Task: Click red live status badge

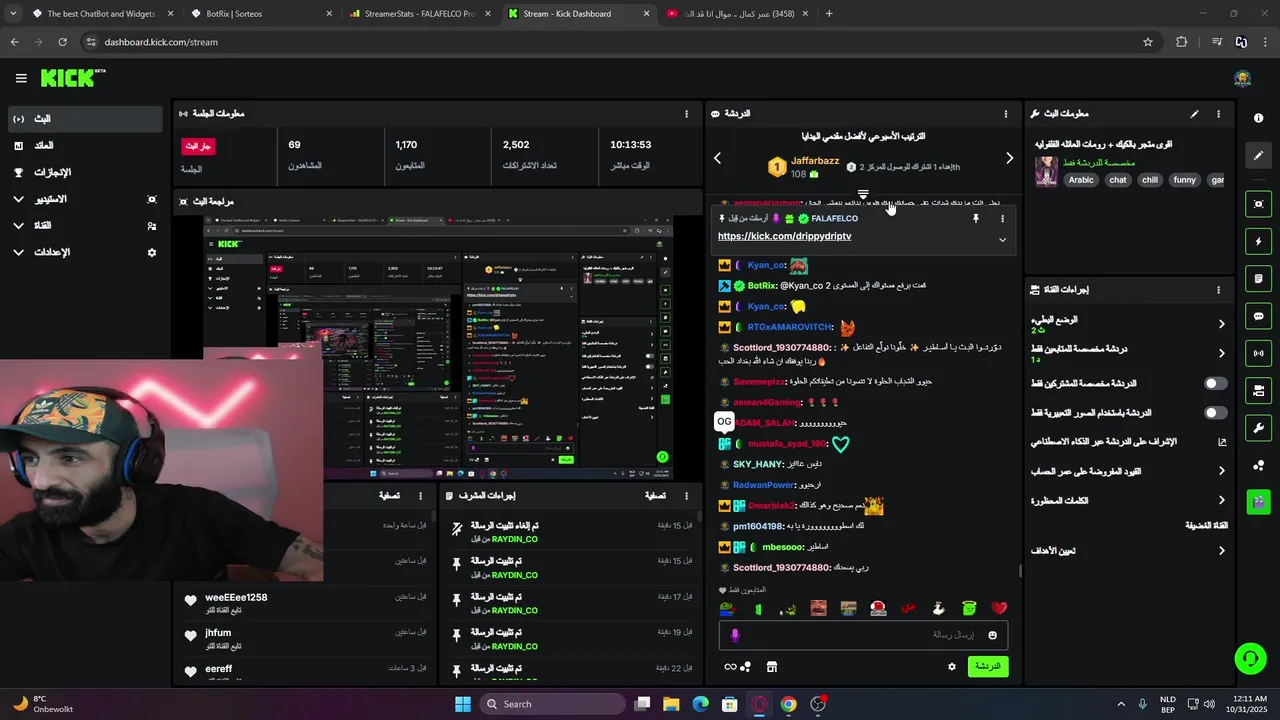Action: 198,146
